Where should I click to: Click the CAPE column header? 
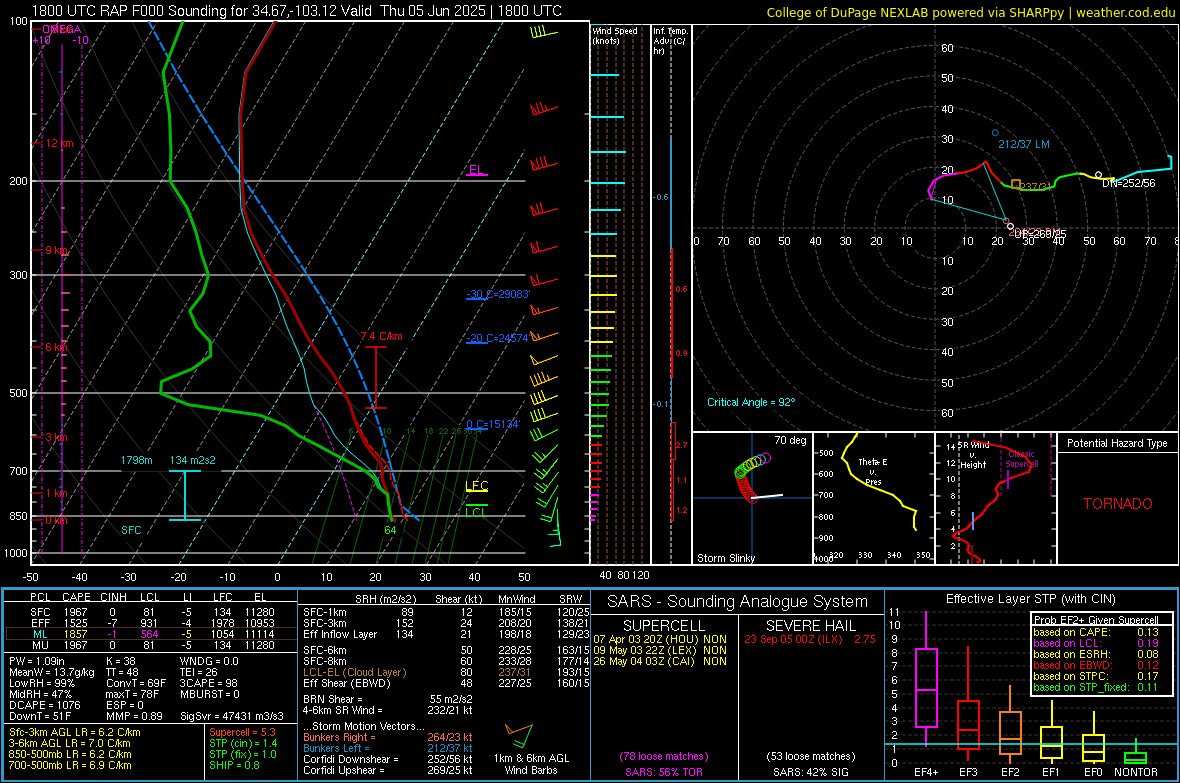tap(76, 597)
